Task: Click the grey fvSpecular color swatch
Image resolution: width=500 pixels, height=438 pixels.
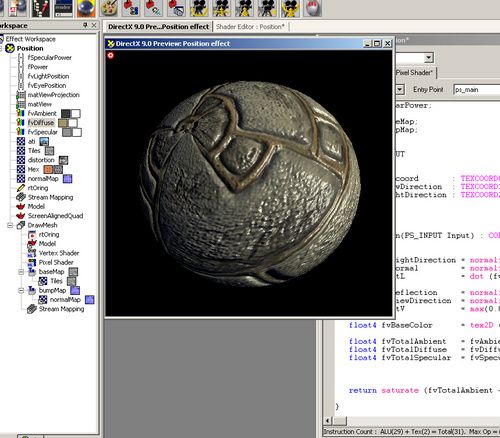Action: pyautogui.click(x=67, y=132)
